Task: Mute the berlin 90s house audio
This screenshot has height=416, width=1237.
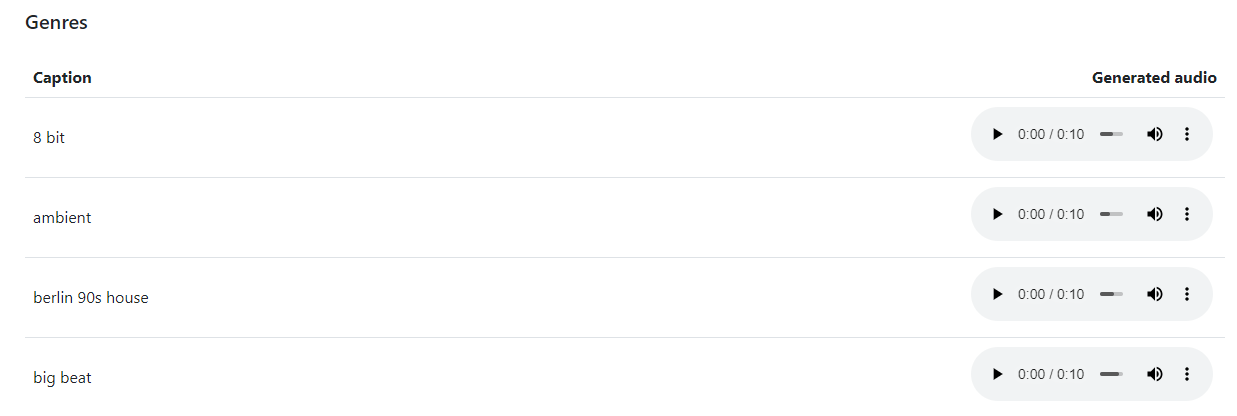Action: click(x=1154, y=294)
